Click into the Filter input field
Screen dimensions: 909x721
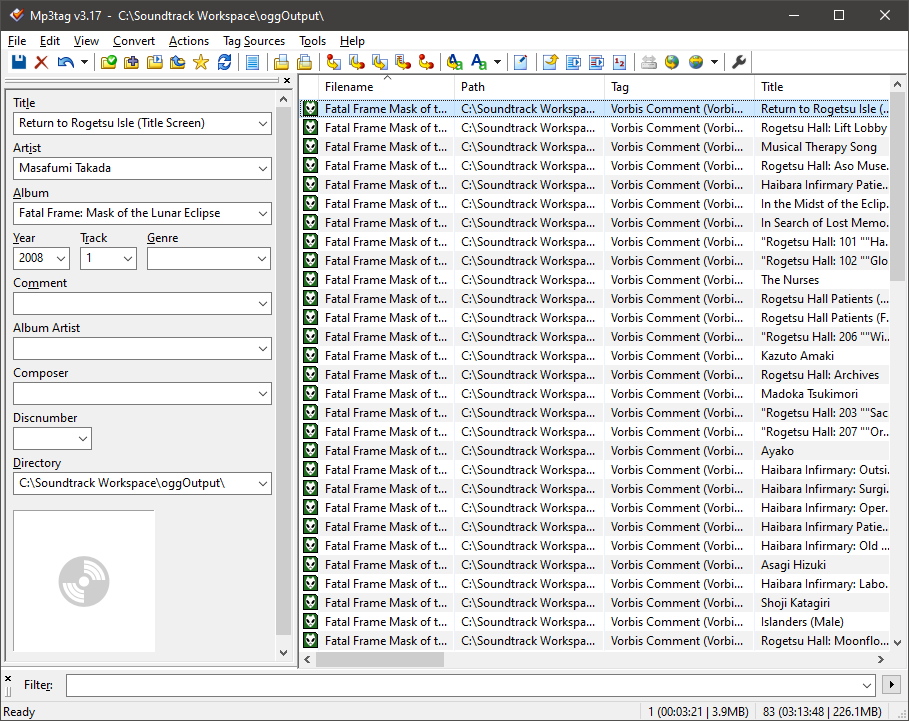(470, 685)
